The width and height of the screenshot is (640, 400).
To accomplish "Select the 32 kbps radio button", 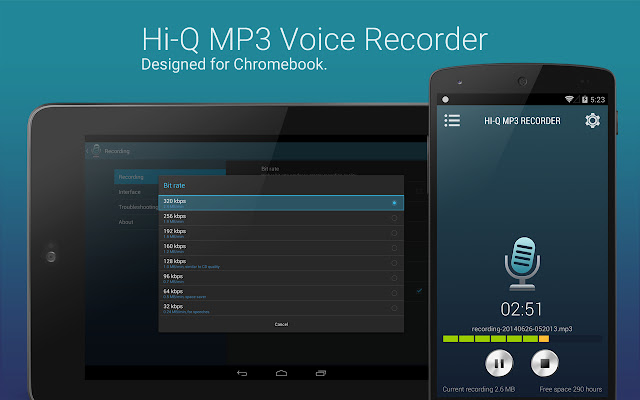I will coord(394,308).
